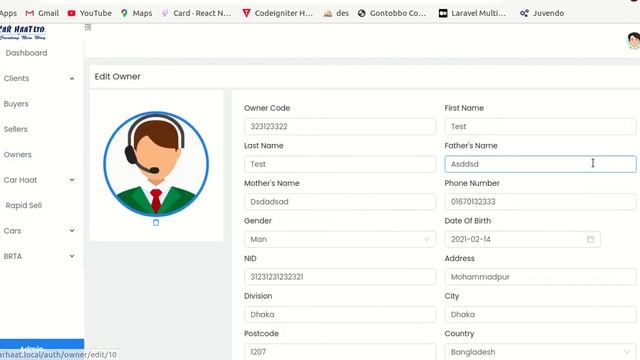Image resolution: width=640 pixels, height=360 pixels.
Task: Open the Maps bookmark
Action: 136,13
